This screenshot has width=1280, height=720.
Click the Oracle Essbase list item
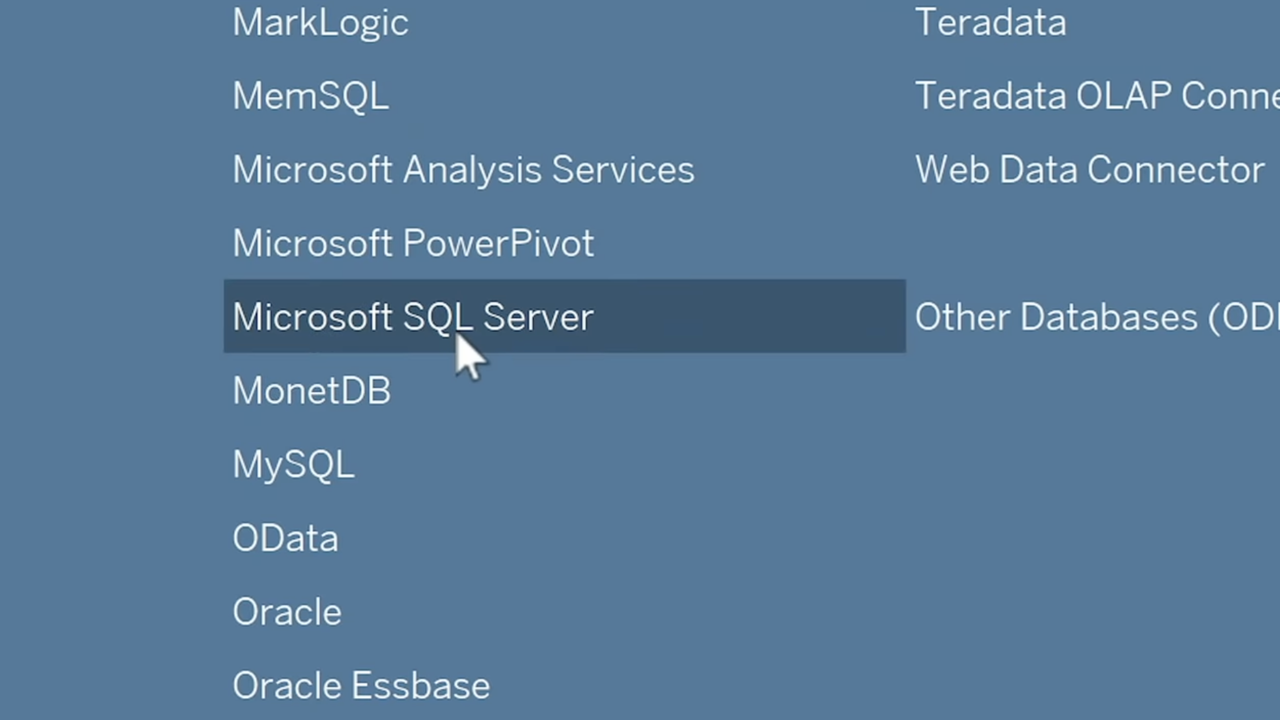coord(361,686)
